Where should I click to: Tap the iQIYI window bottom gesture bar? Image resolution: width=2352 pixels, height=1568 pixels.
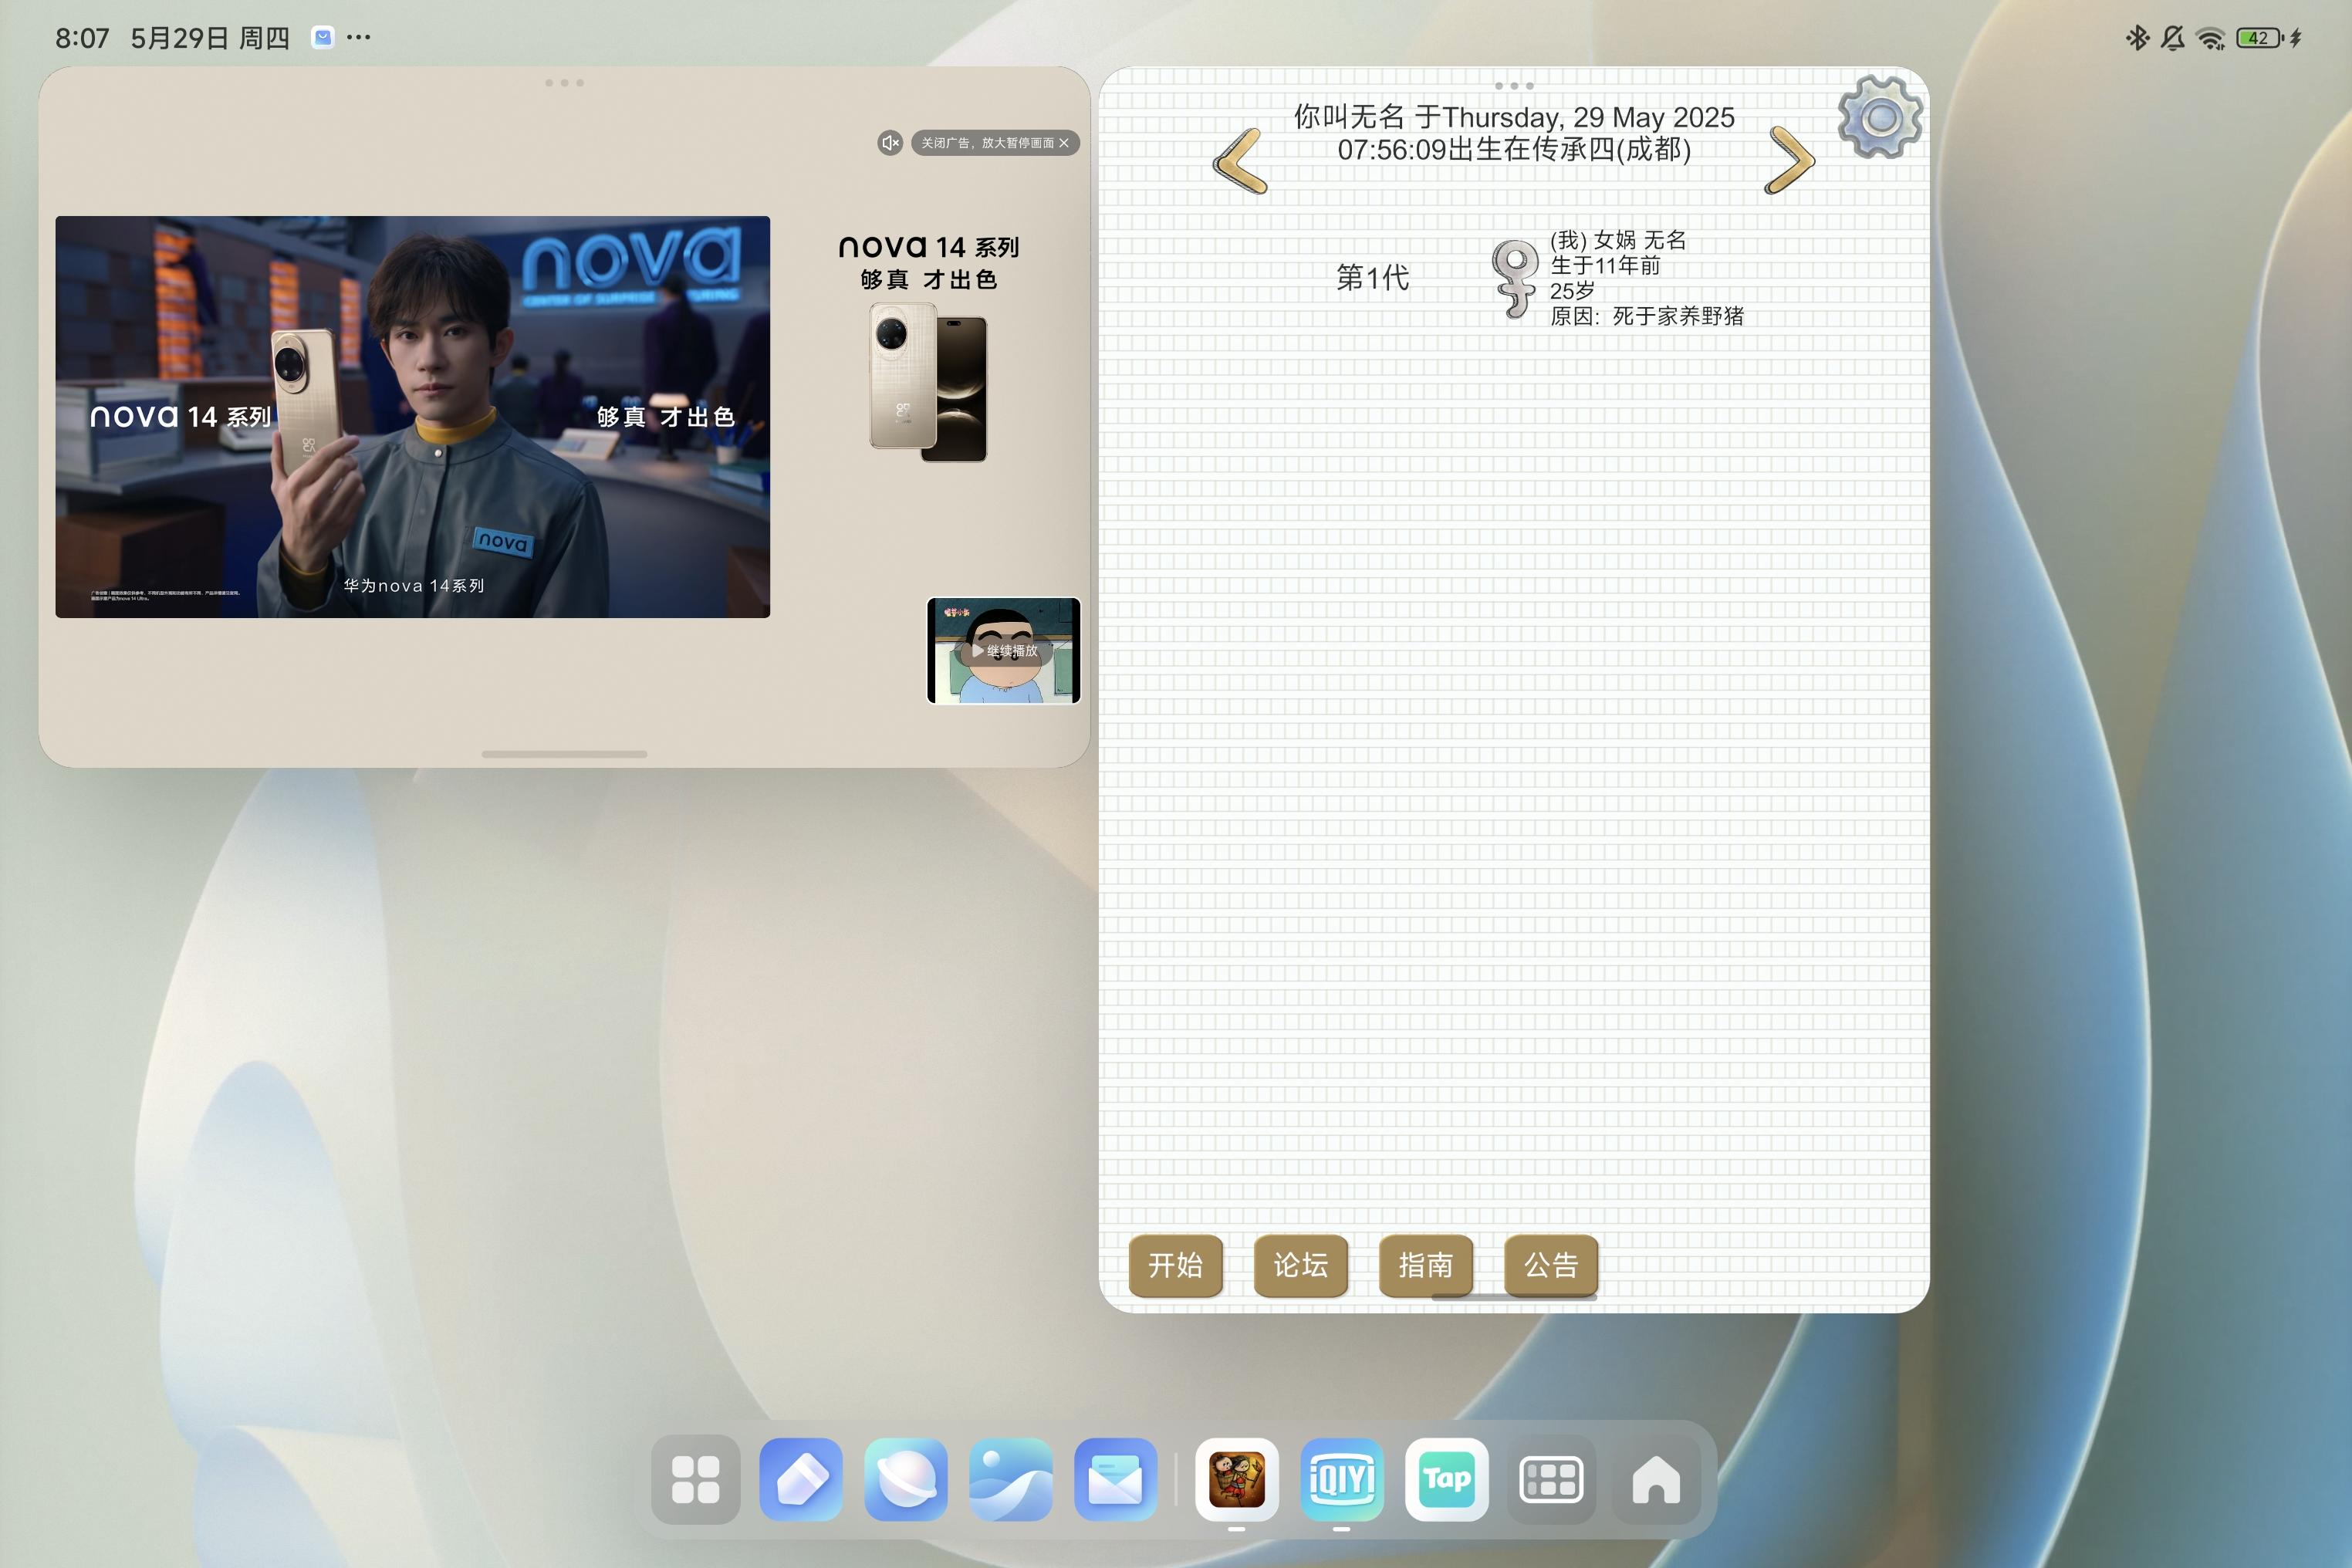click(x=564, y=754)
